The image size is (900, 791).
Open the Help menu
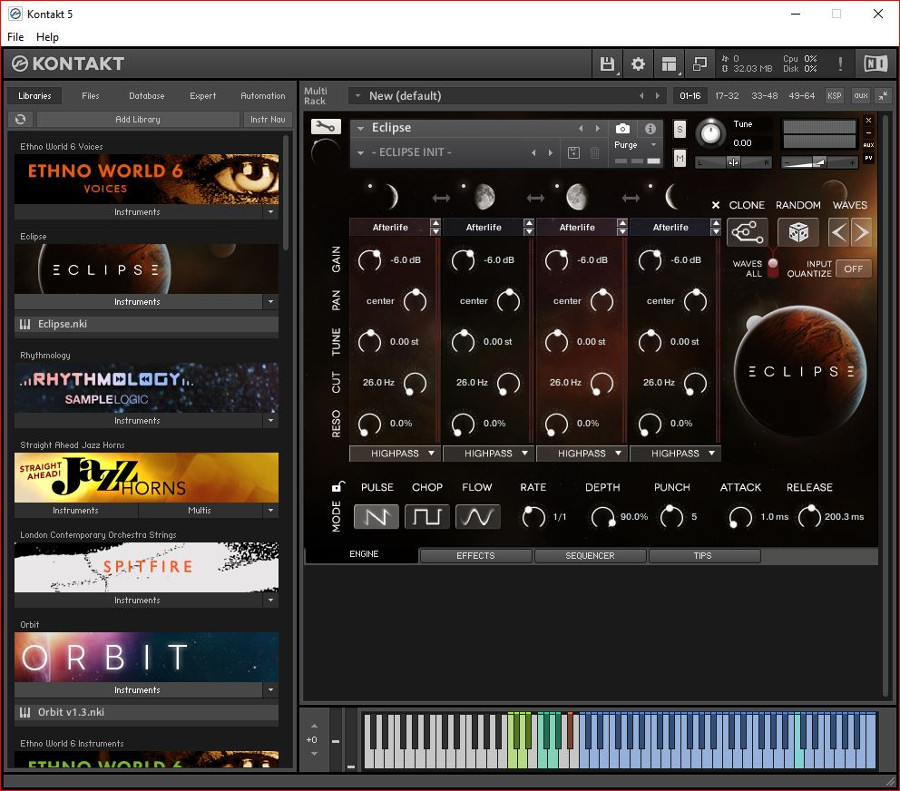pyautogui.click(x=48, y=37)
